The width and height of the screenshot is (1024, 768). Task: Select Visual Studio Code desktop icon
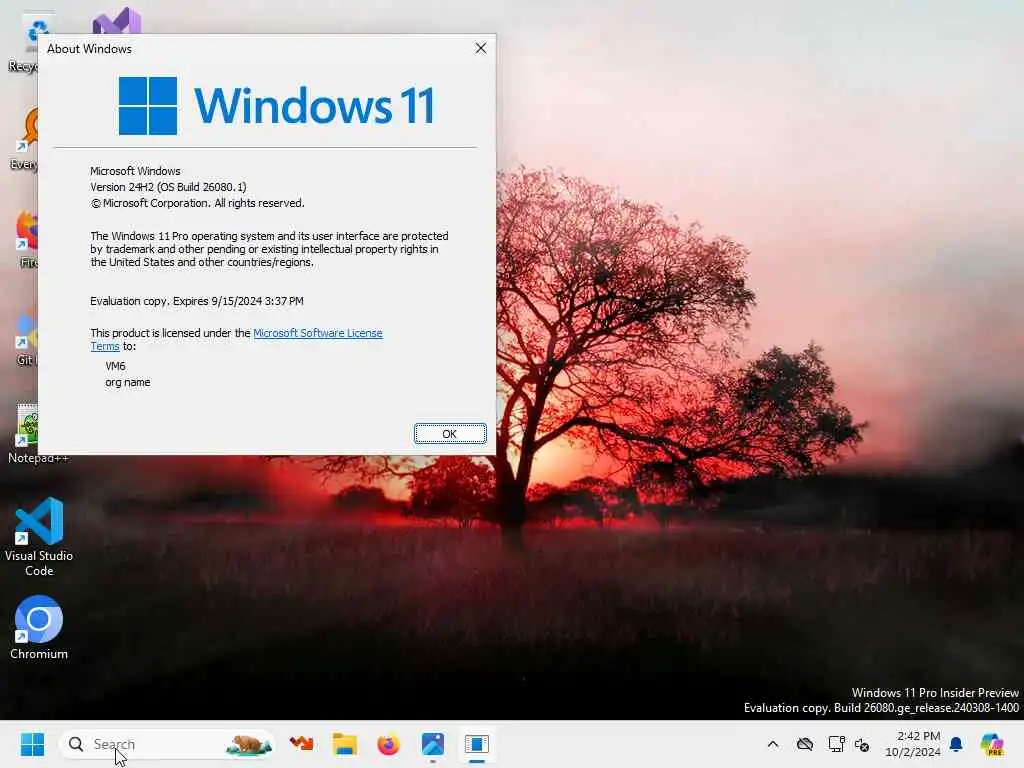[x=39, y=537]
